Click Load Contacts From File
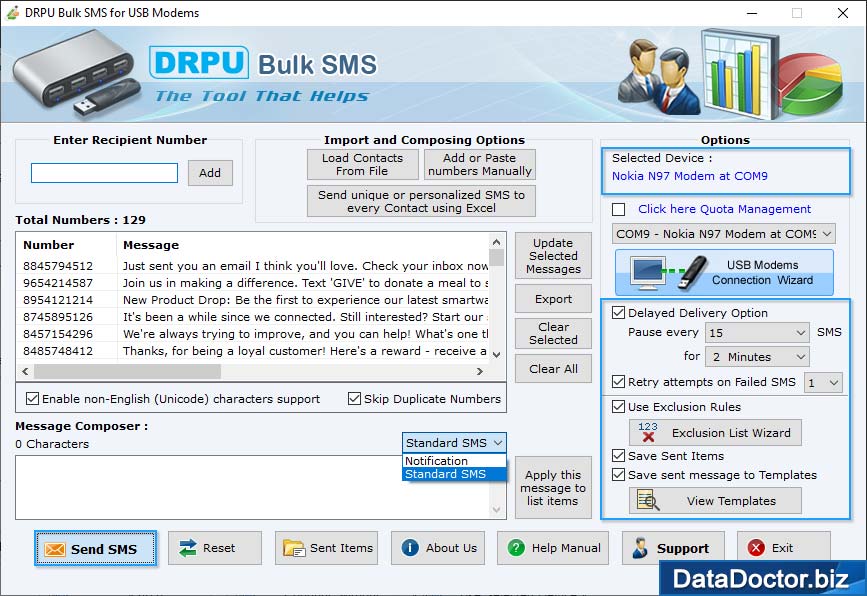Viewport: 867px width, 596px height. click(x=363, y=165)
